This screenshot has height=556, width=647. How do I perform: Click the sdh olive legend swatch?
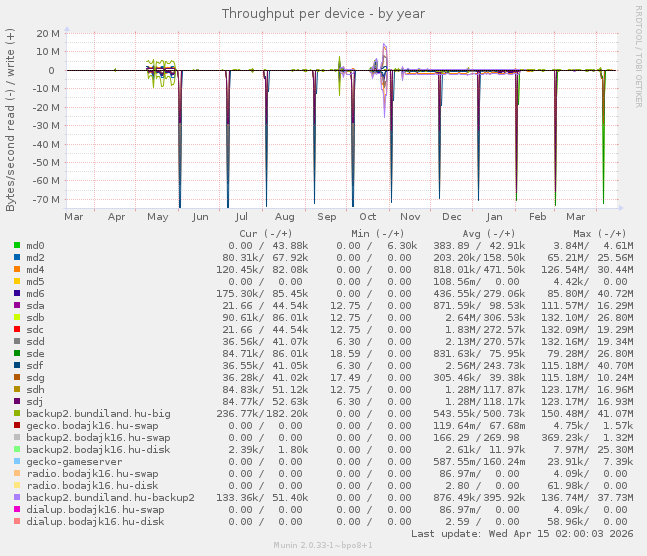click(x=17, y=389)
